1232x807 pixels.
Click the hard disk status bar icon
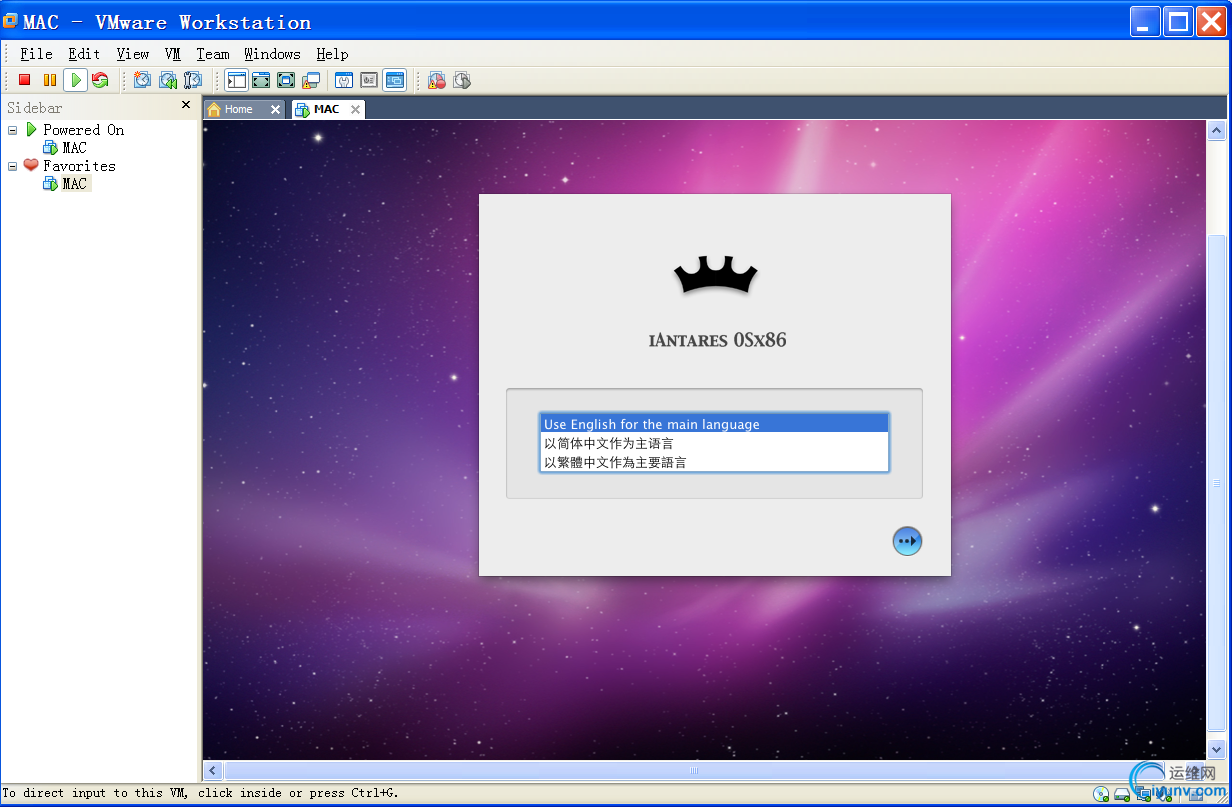[x=1122, y=795]
